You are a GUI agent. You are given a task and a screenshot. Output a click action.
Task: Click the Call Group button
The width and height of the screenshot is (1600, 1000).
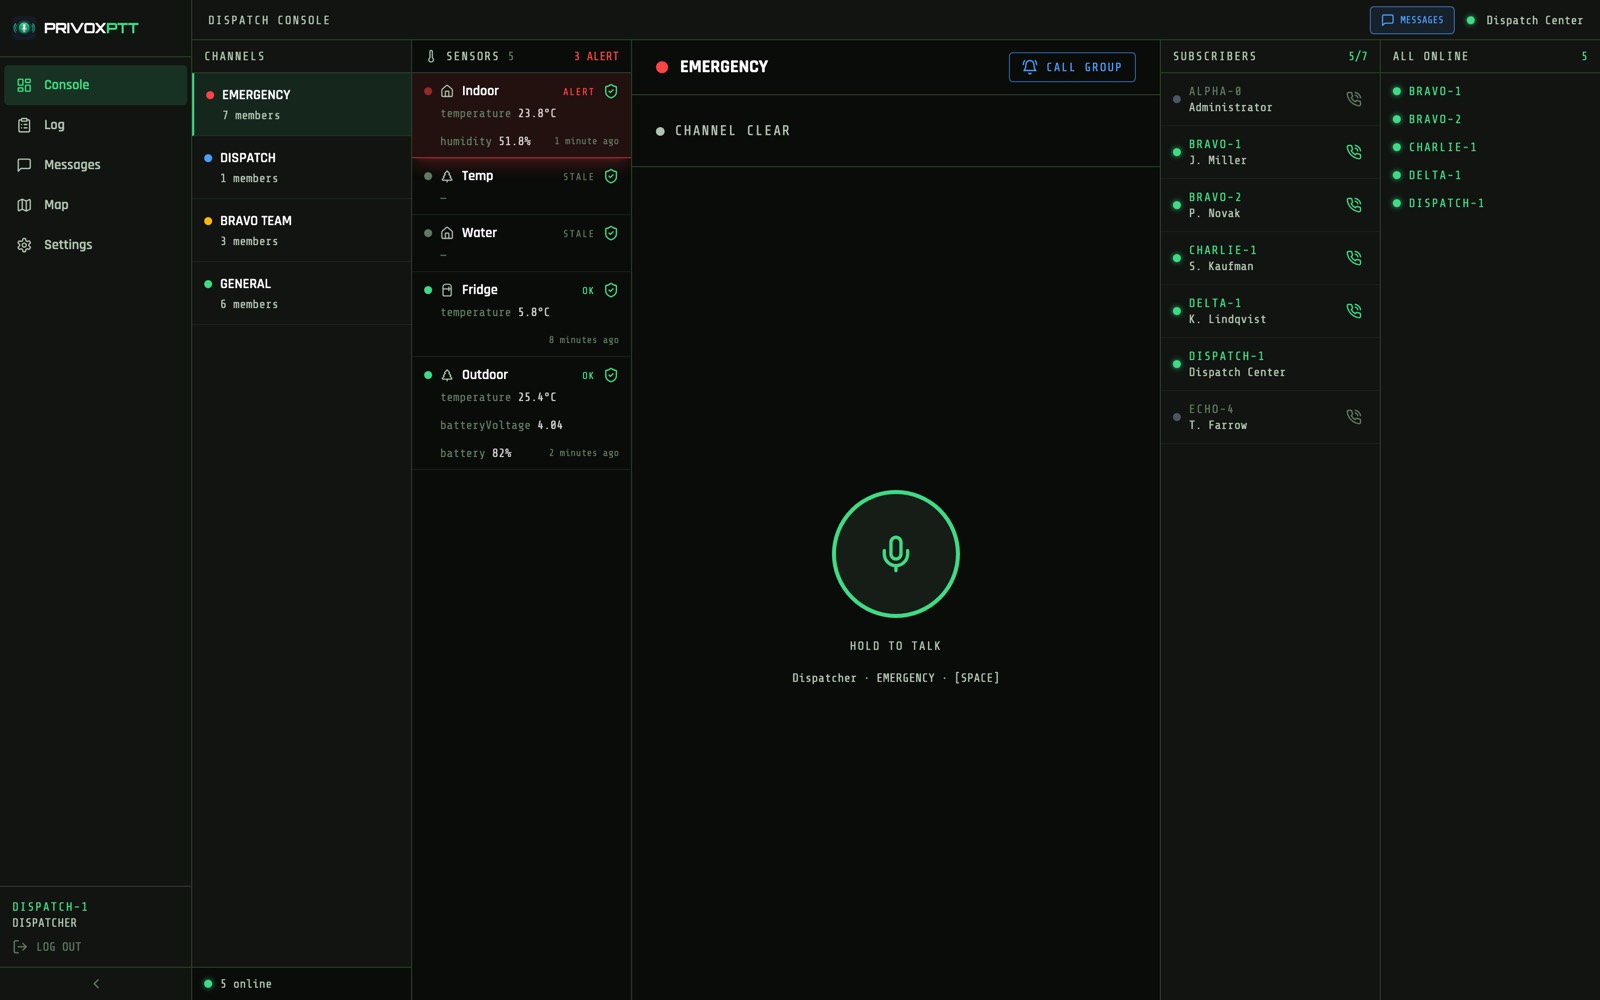click(1072, 67)
